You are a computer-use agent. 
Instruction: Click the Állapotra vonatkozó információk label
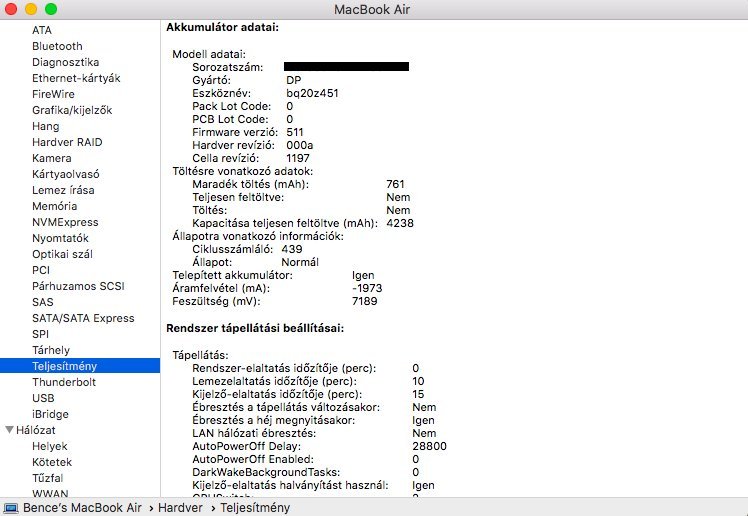(x=258, y=236)
